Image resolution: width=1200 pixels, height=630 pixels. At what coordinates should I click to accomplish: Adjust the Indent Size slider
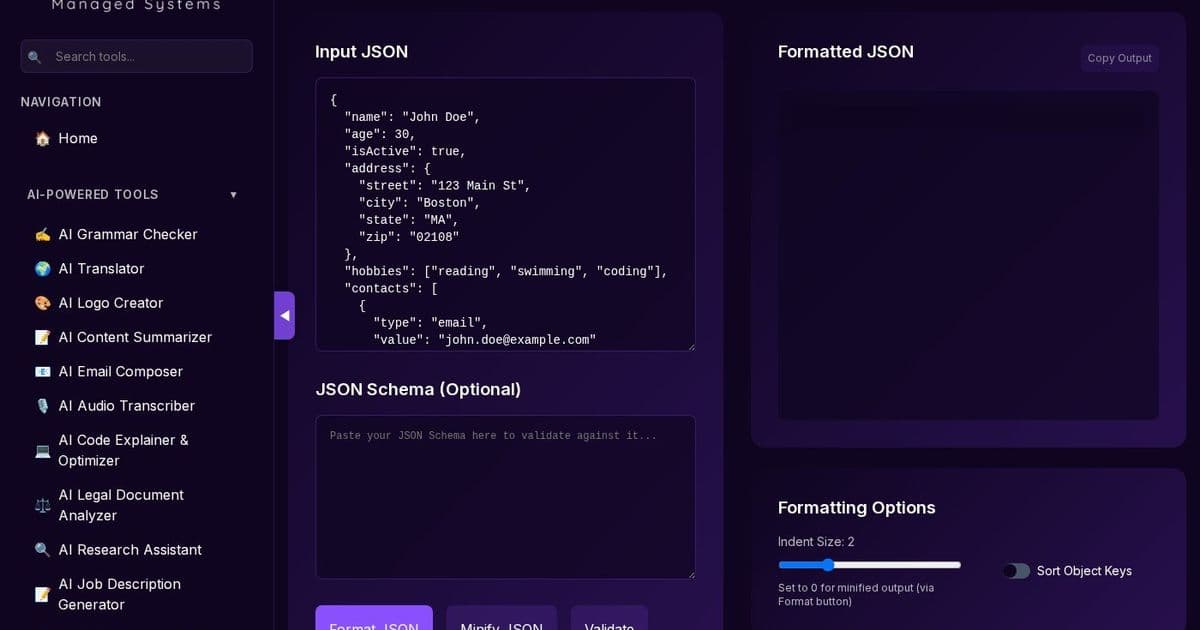point(826,565)
